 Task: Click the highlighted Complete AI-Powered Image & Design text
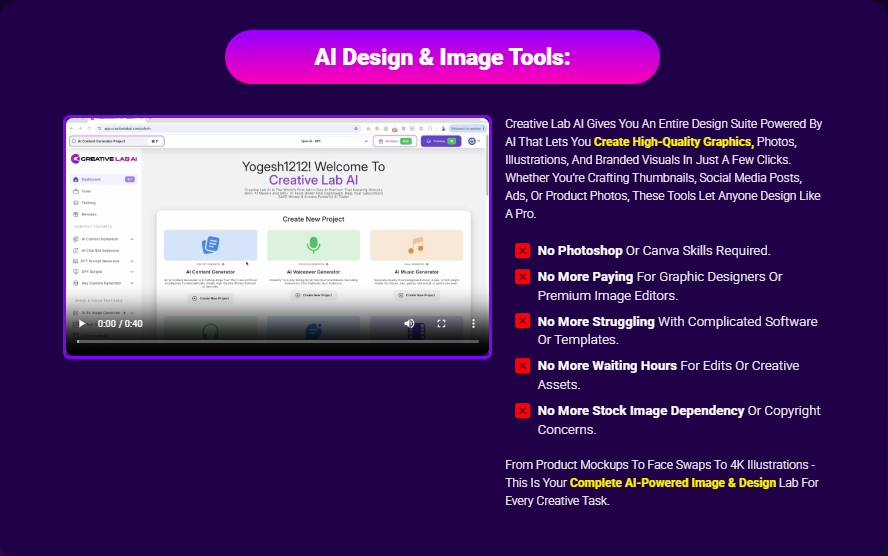coord(673,483)
